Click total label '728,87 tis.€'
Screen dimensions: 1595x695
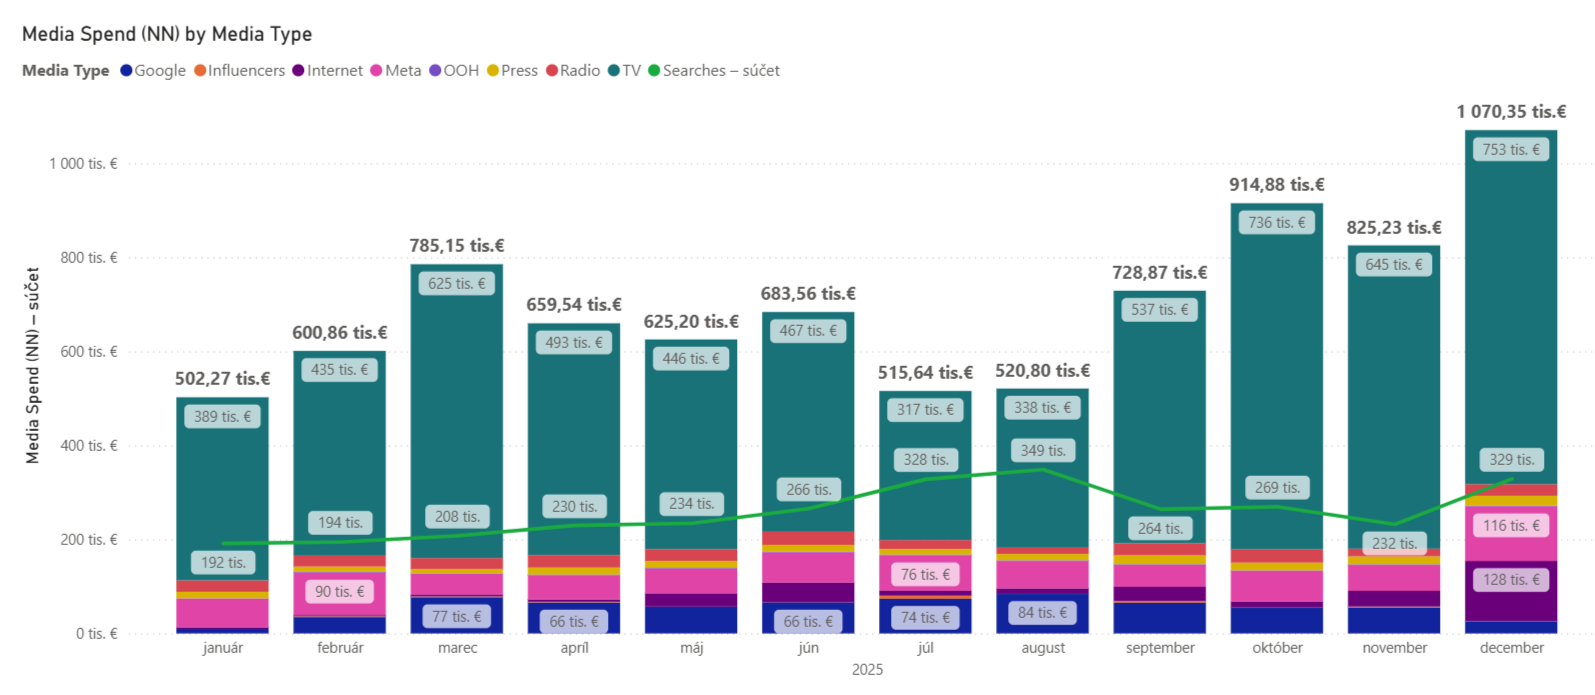[x=1160, y=273]
